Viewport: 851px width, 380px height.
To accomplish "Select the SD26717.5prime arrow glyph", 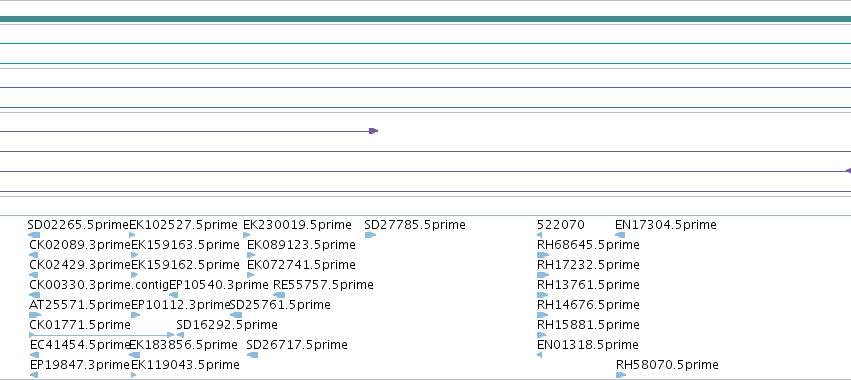I will [252, 355].
